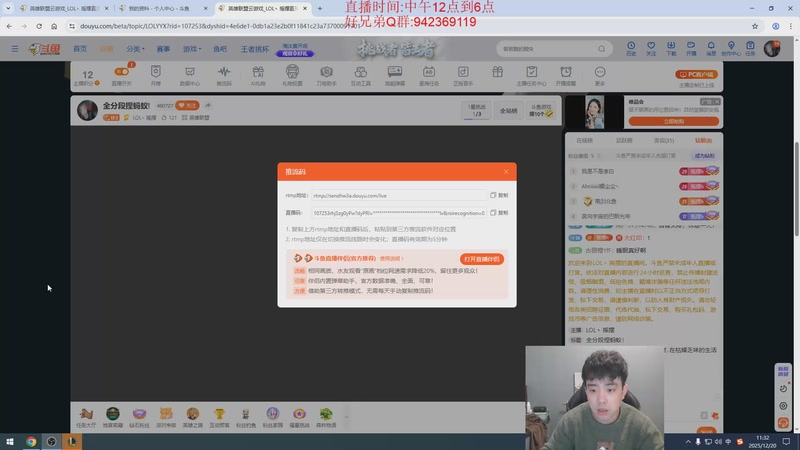The height and width of the screenshot is (450, 800).
Task: Expand the 更多 more tools icon
Action: 600,75
